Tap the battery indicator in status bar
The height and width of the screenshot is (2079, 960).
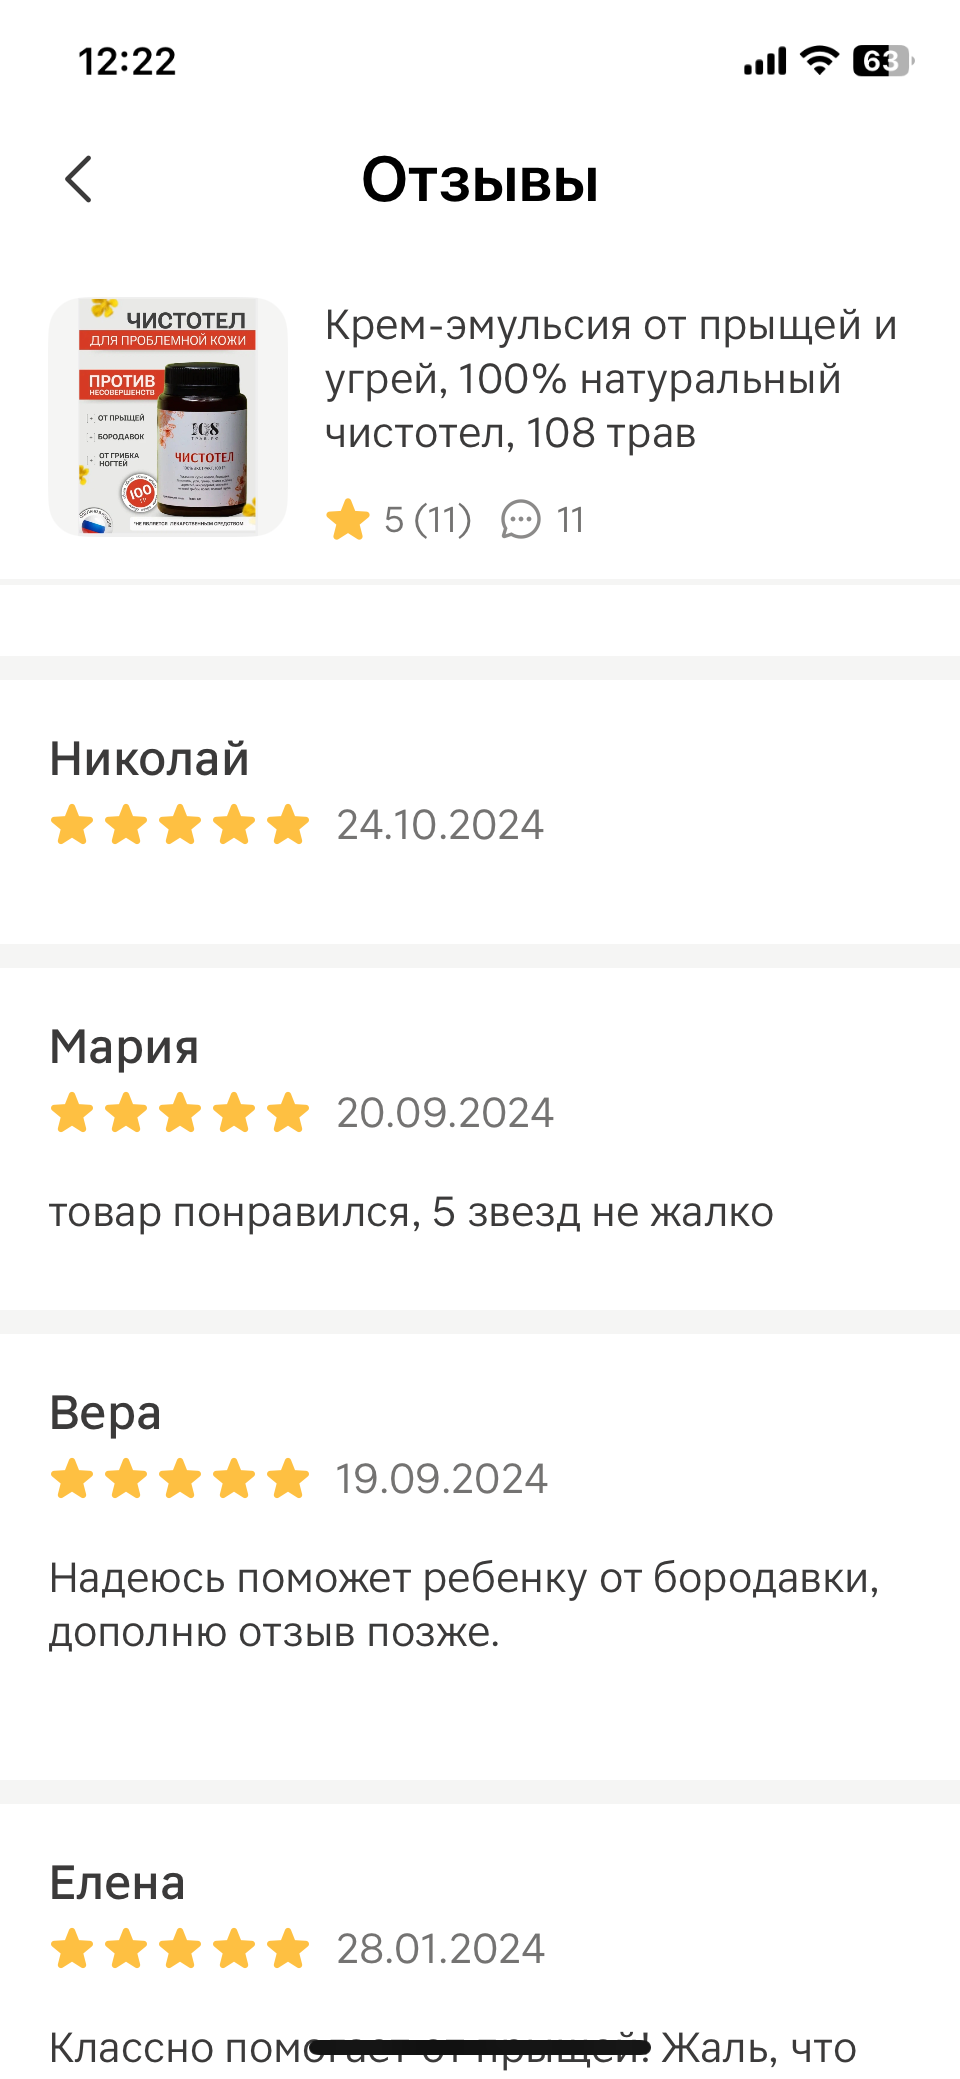point(882,62)
